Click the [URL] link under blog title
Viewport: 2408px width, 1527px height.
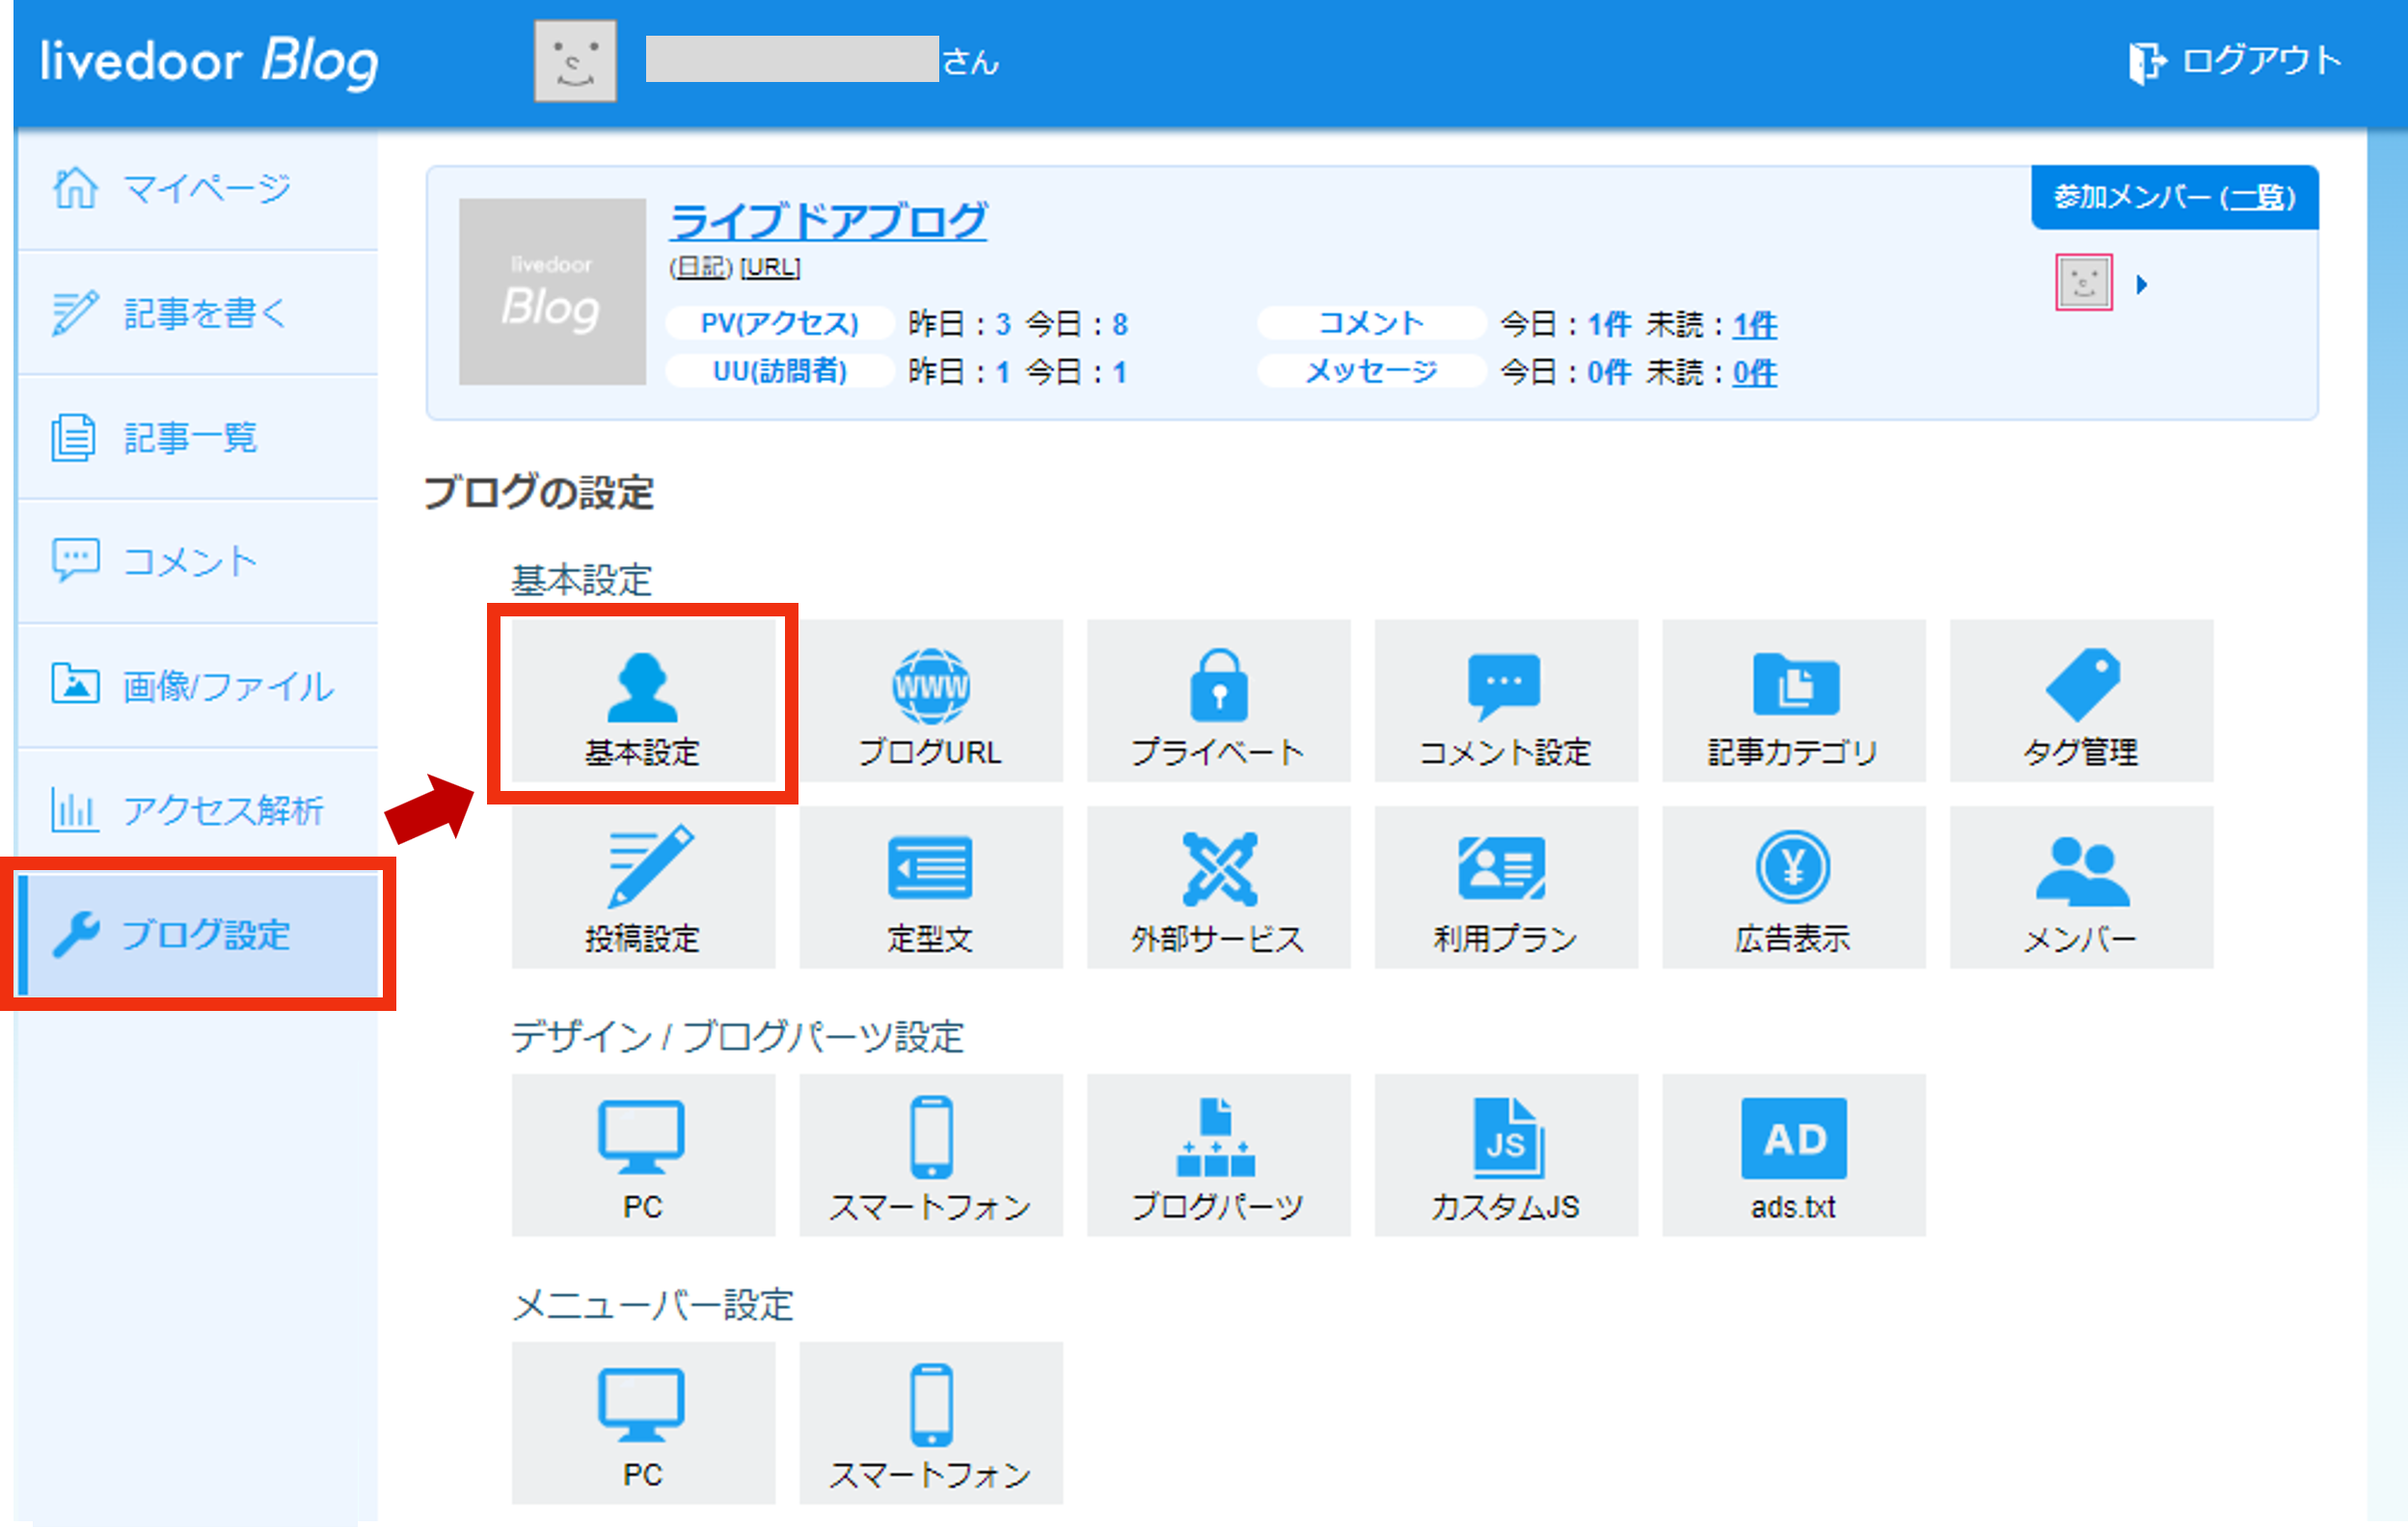770,267
